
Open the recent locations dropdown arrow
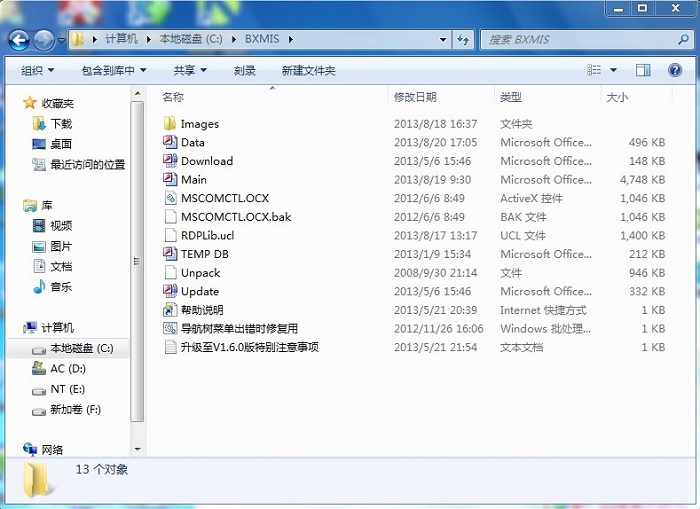(x=62, y=40)
